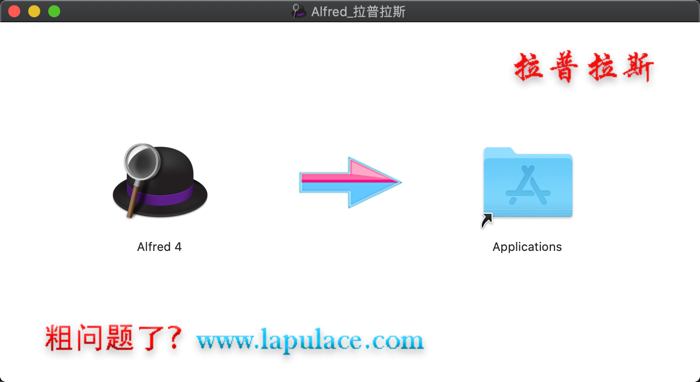Select the "Applications" name label
Screen dimensions: 700x382
pos(527,247)
